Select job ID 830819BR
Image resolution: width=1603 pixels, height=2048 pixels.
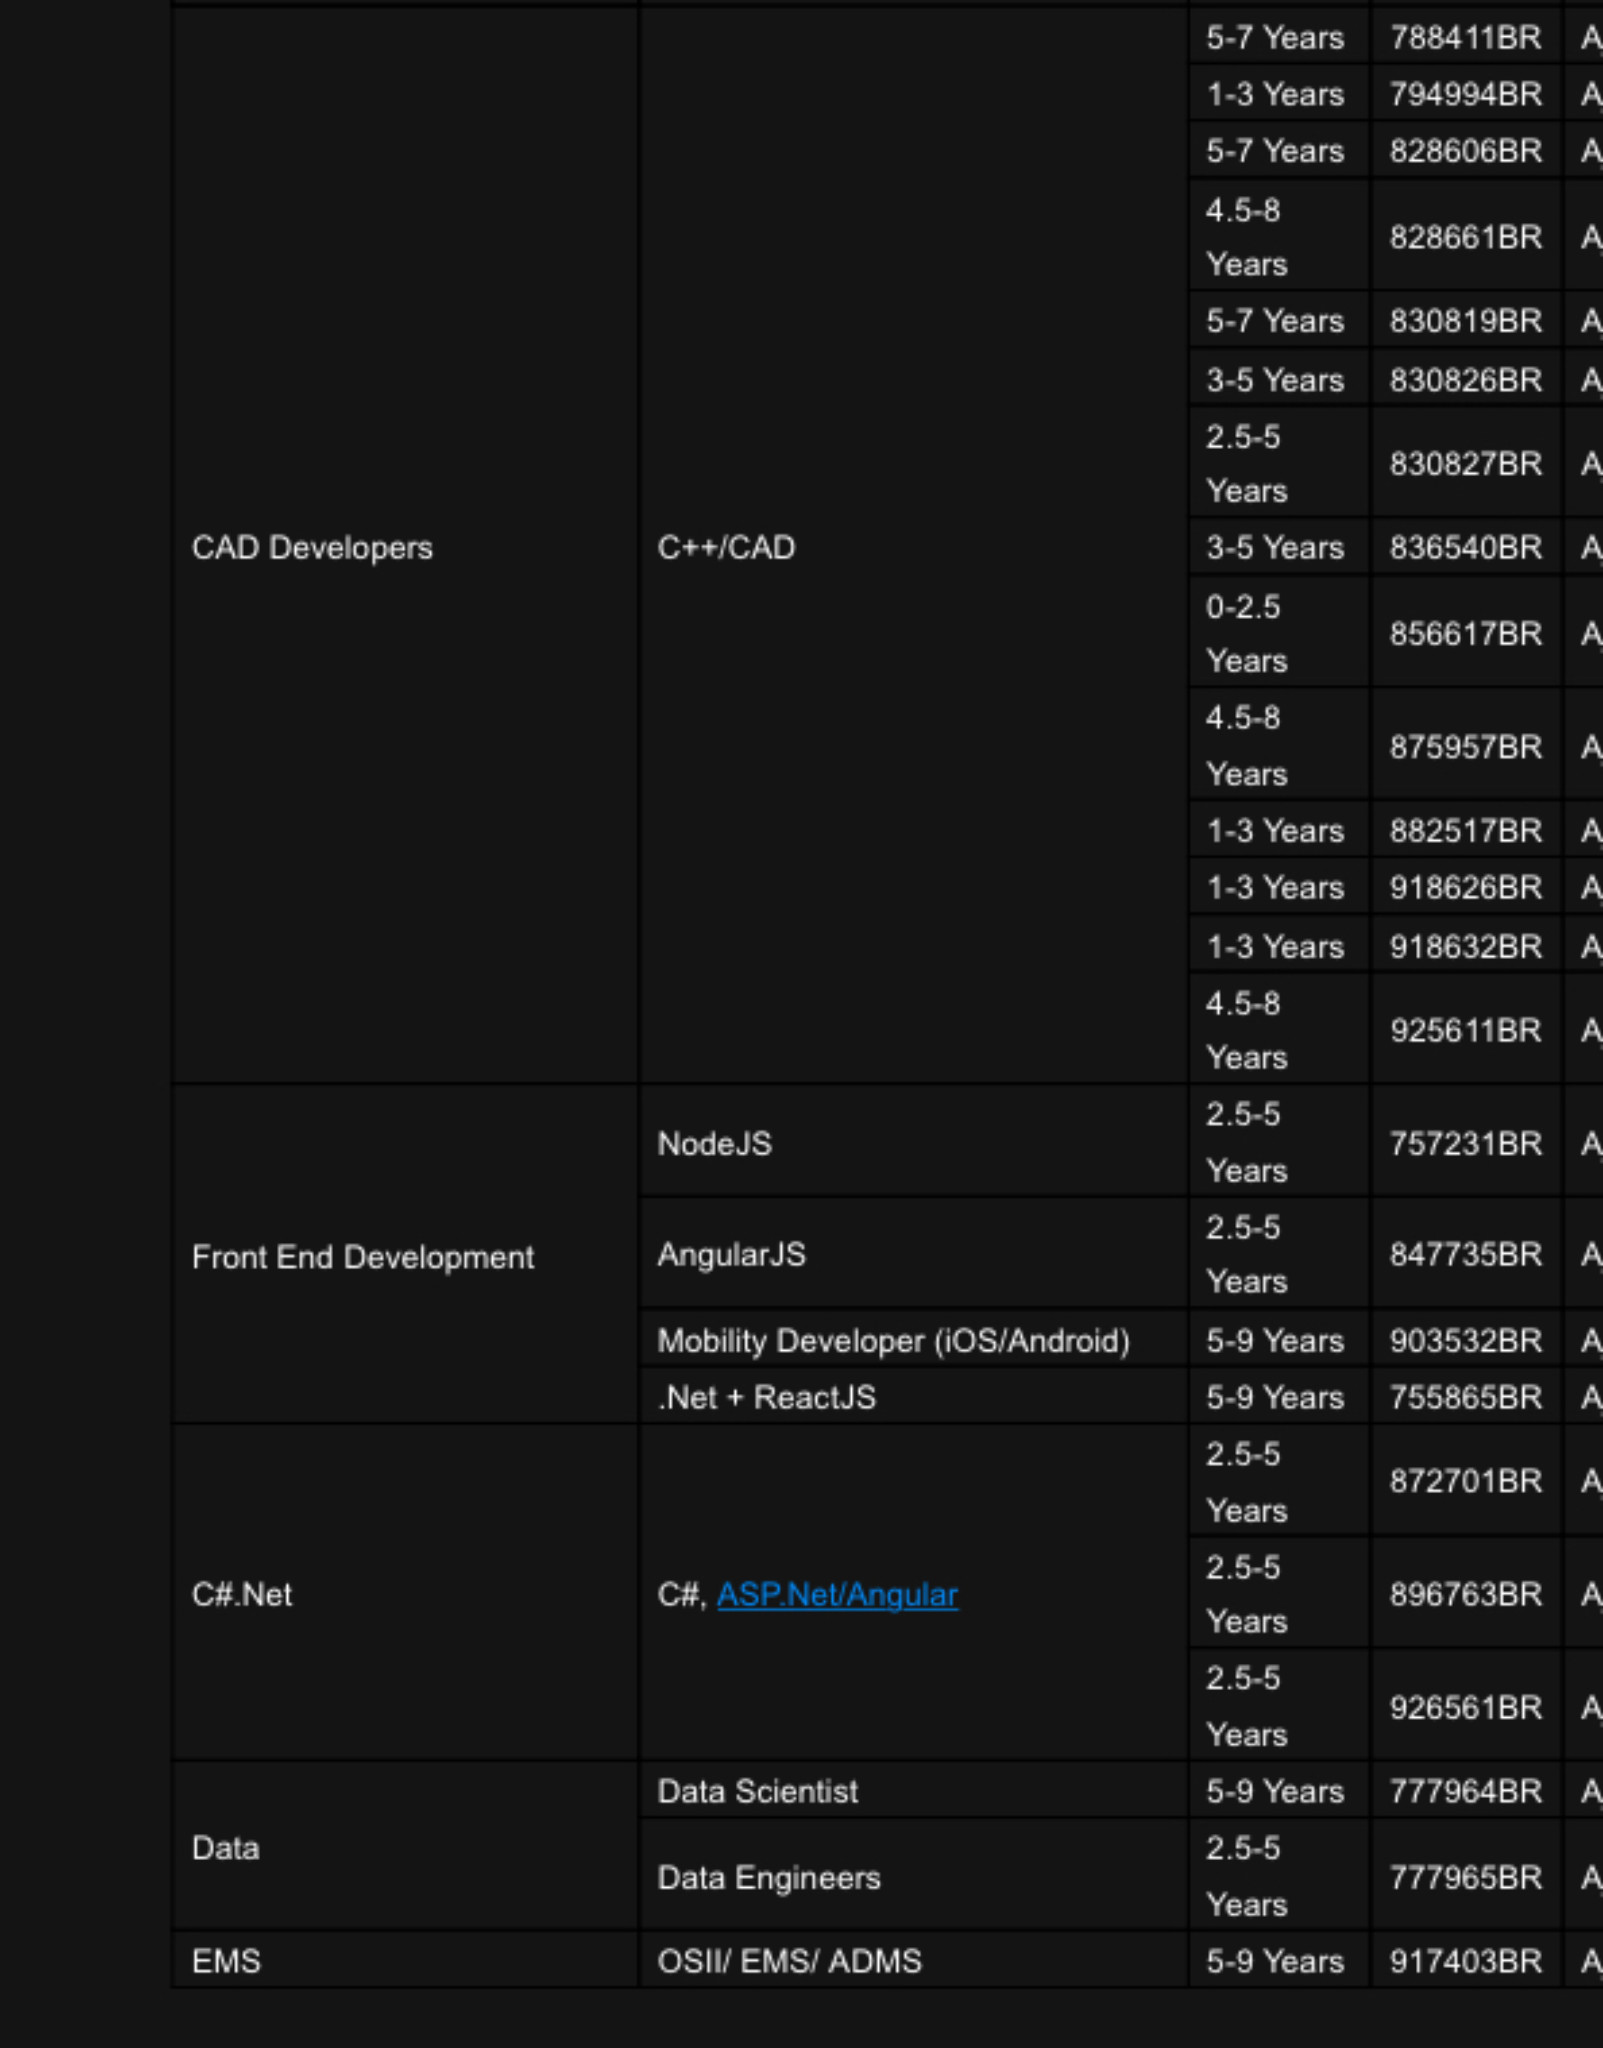point(1465,321)
